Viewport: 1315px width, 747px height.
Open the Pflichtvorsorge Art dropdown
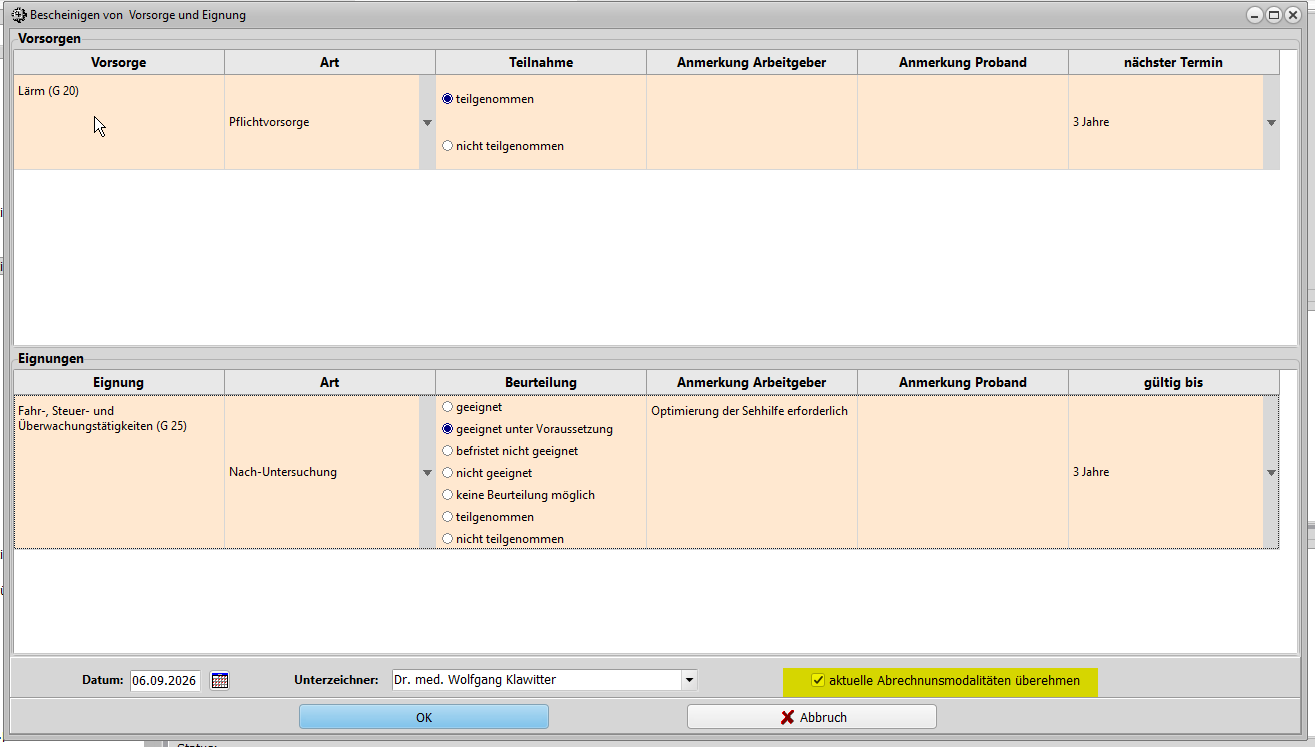coord(427,122)
